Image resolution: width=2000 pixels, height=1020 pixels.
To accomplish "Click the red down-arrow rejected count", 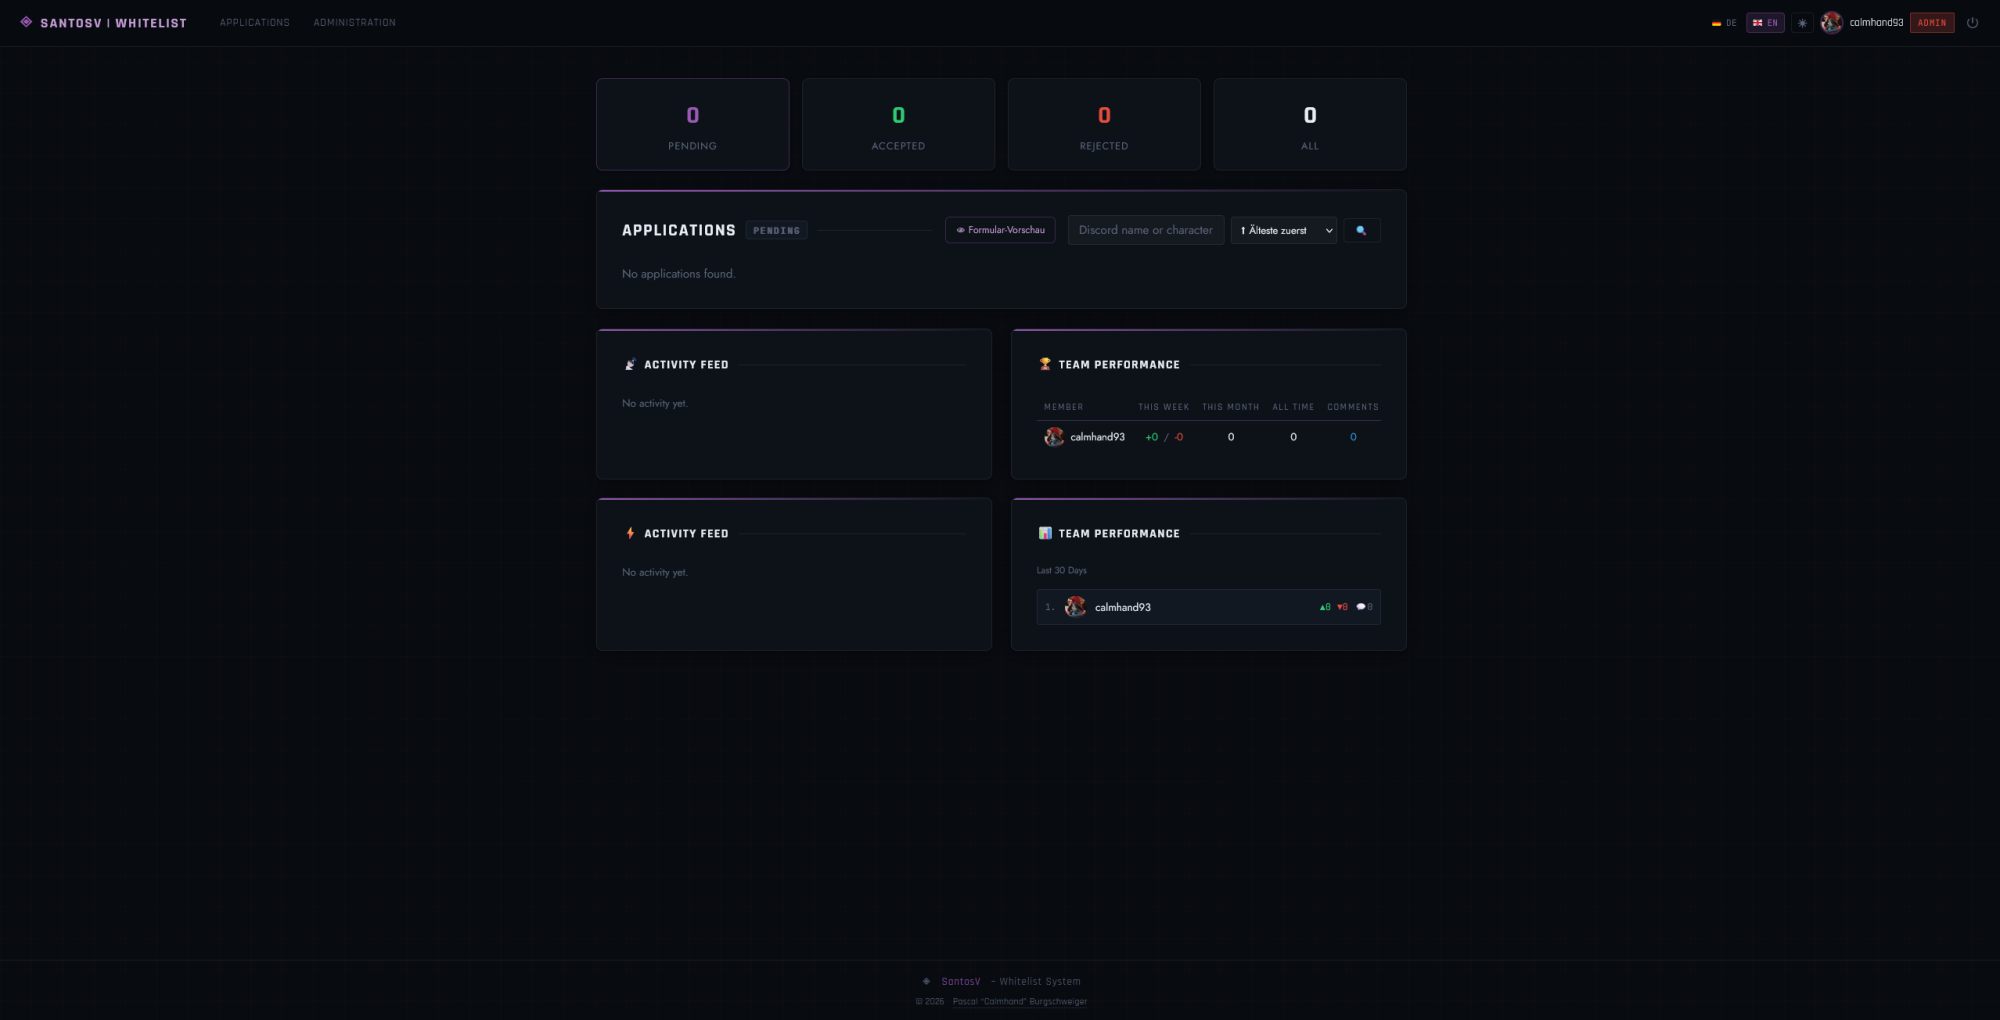I will [x=1342, y=607].
